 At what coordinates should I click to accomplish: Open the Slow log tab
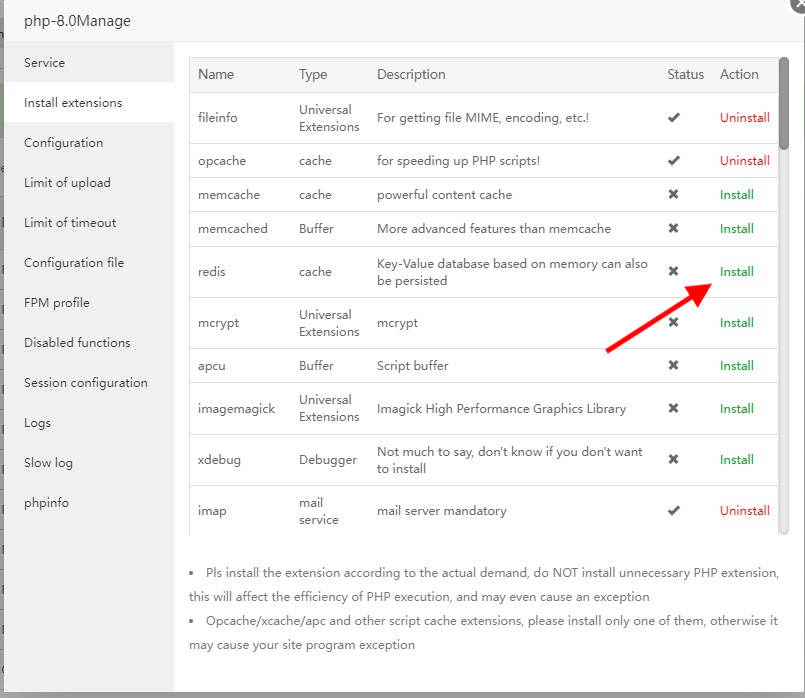(x=48, y=463)
